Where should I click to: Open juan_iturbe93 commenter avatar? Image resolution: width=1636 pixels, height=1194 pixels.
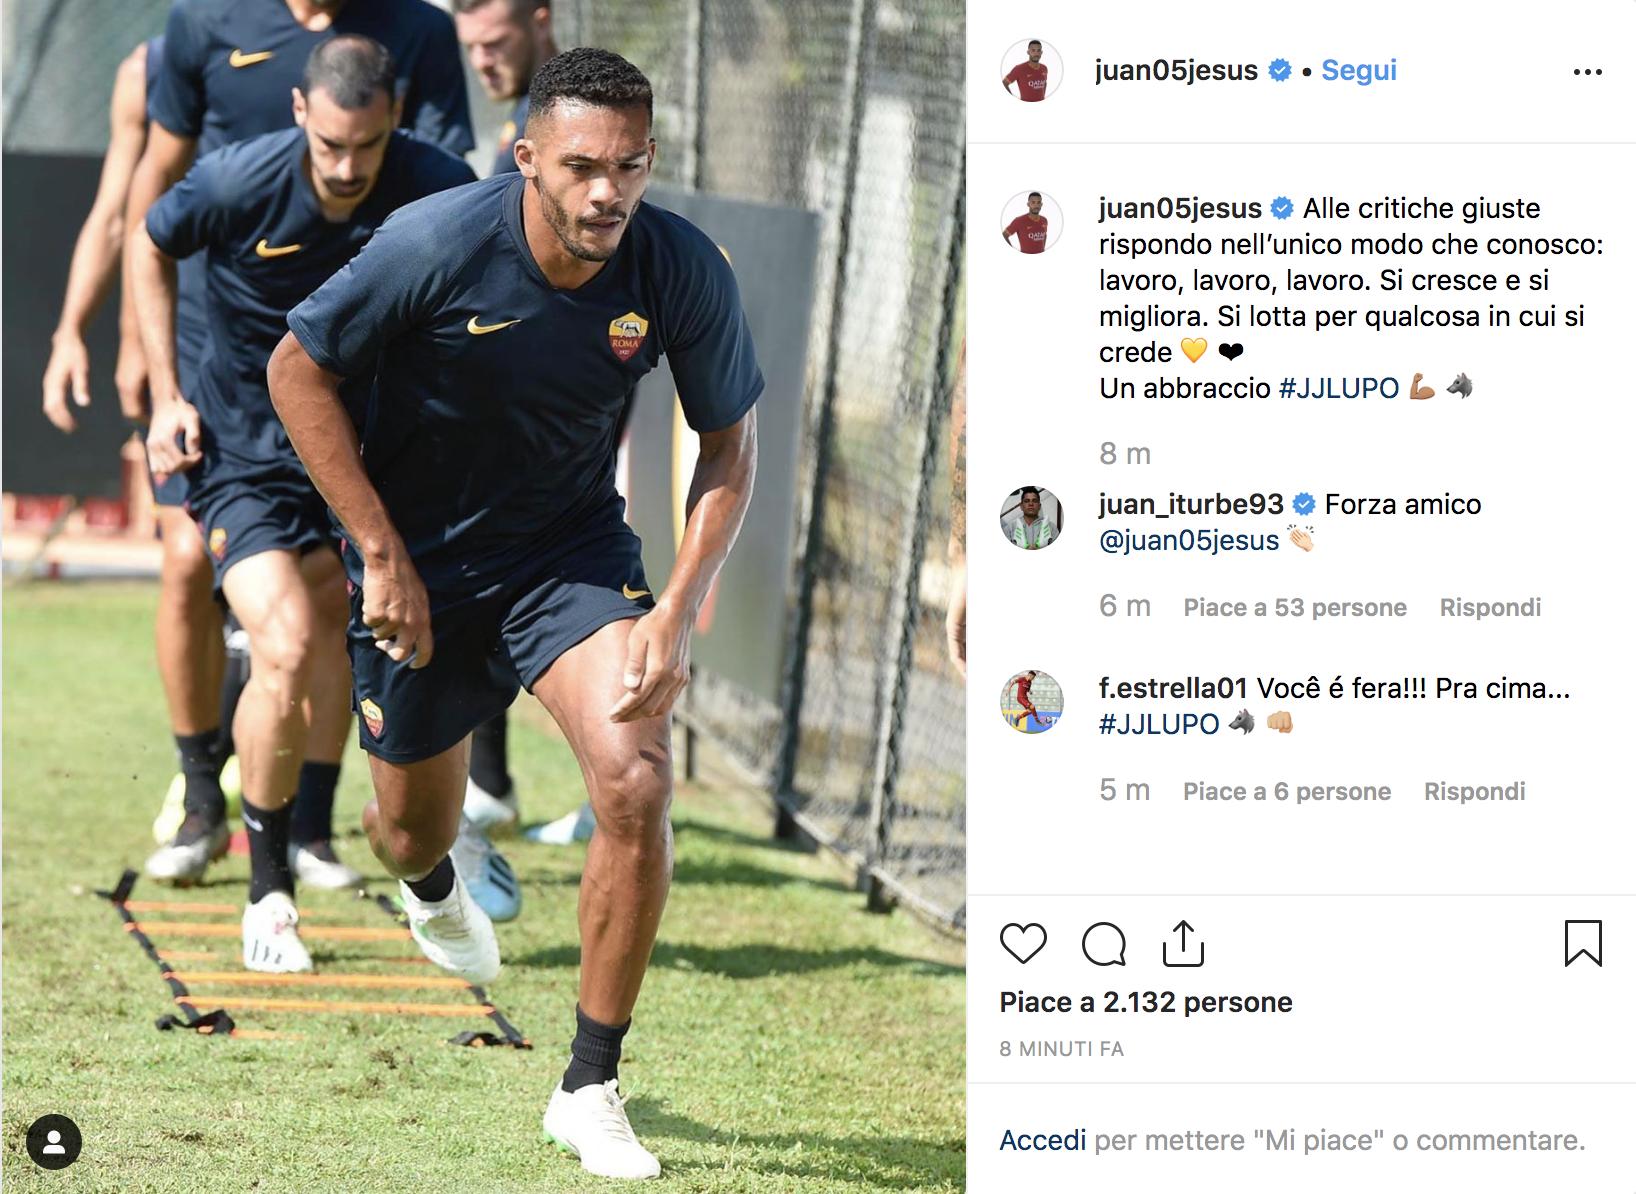pyautogui.click(x=1031, y=518)
